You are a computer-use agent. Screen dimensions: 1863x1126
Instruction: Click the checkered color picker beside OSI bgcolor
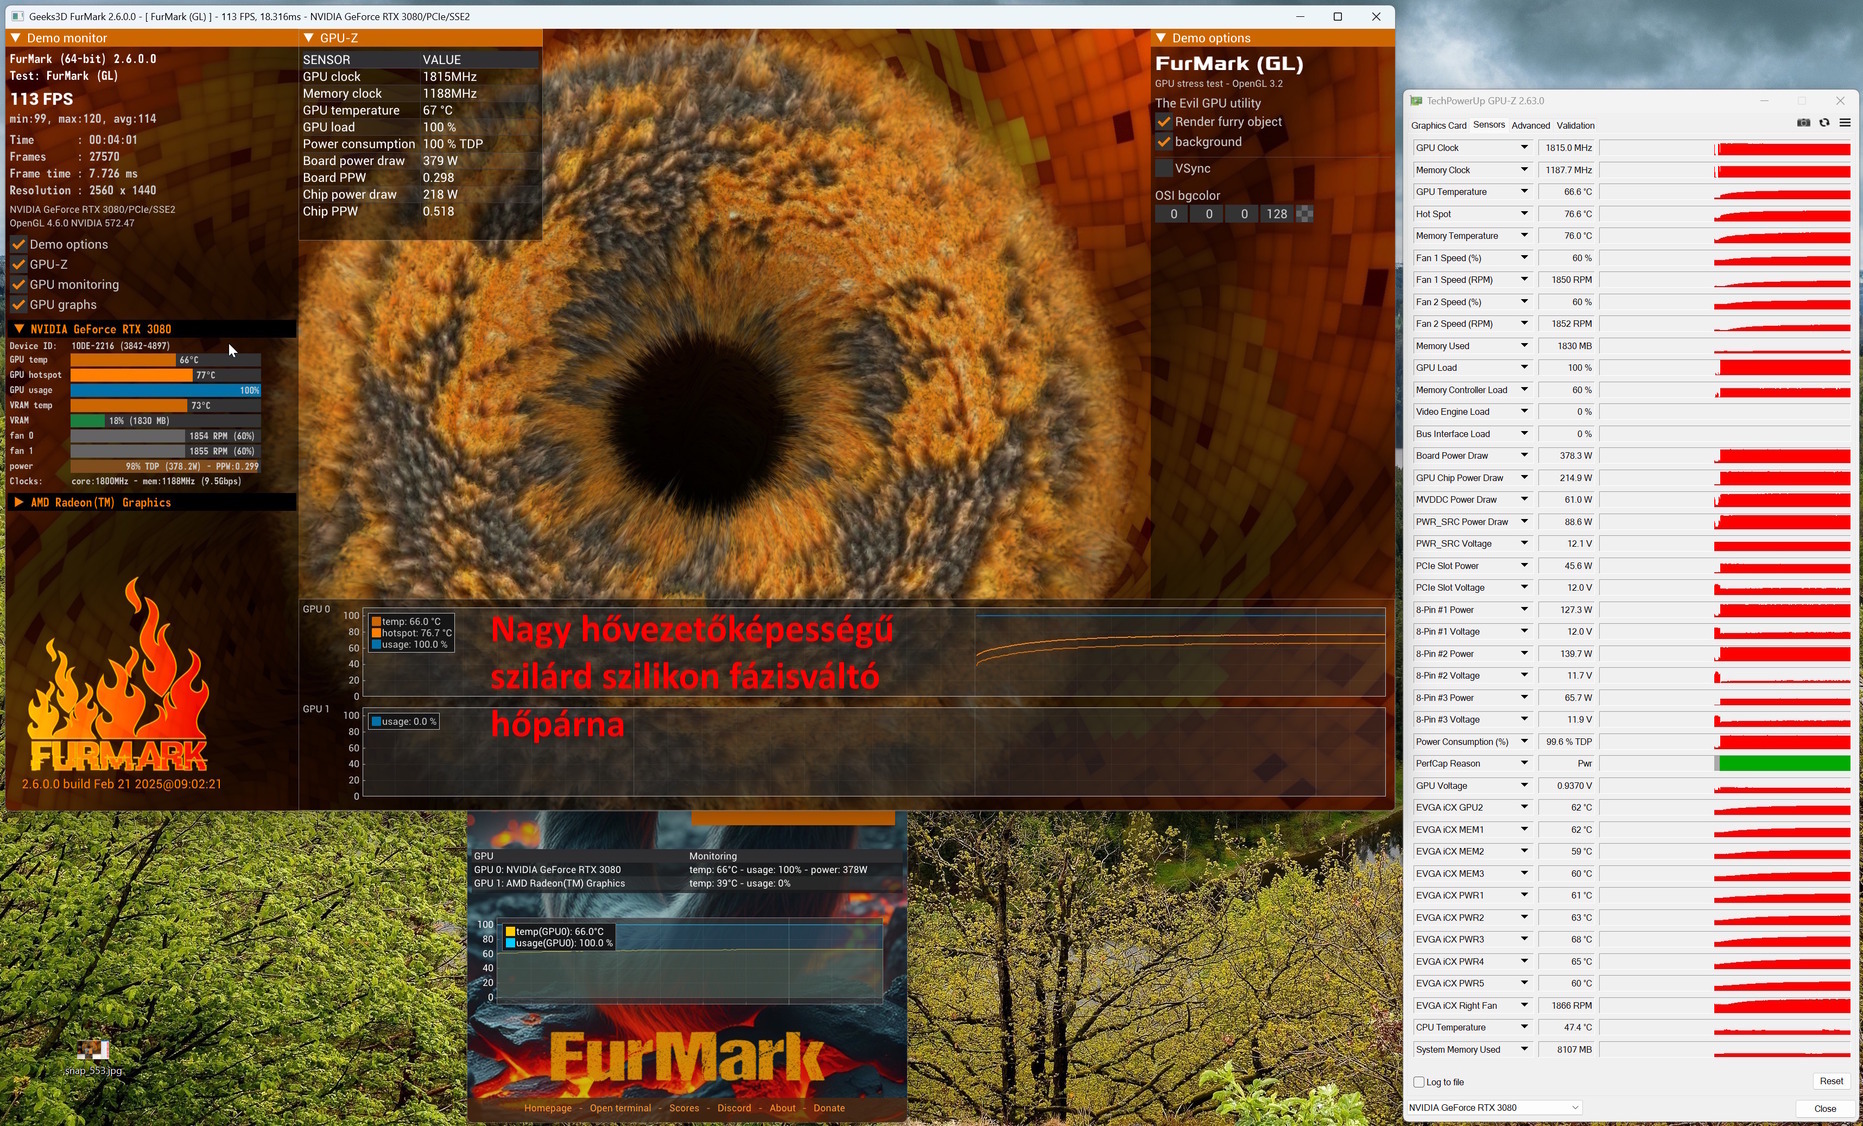1304,214
